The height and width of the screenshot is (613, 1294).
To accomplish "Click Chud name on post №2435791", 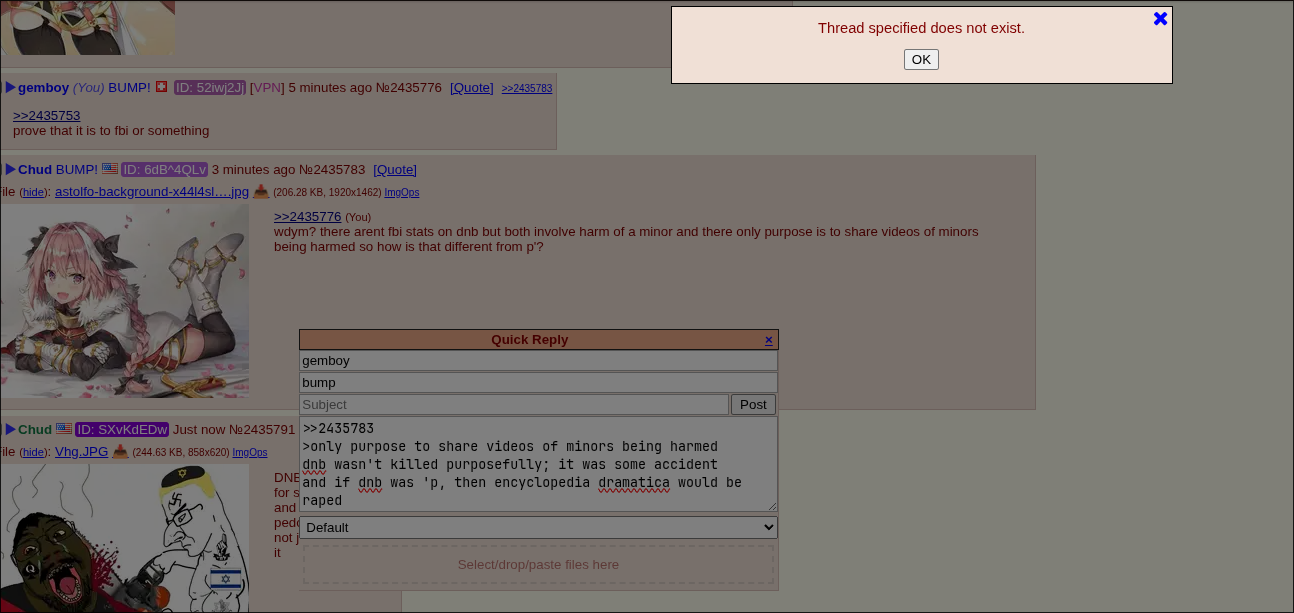I will (35, 429).
